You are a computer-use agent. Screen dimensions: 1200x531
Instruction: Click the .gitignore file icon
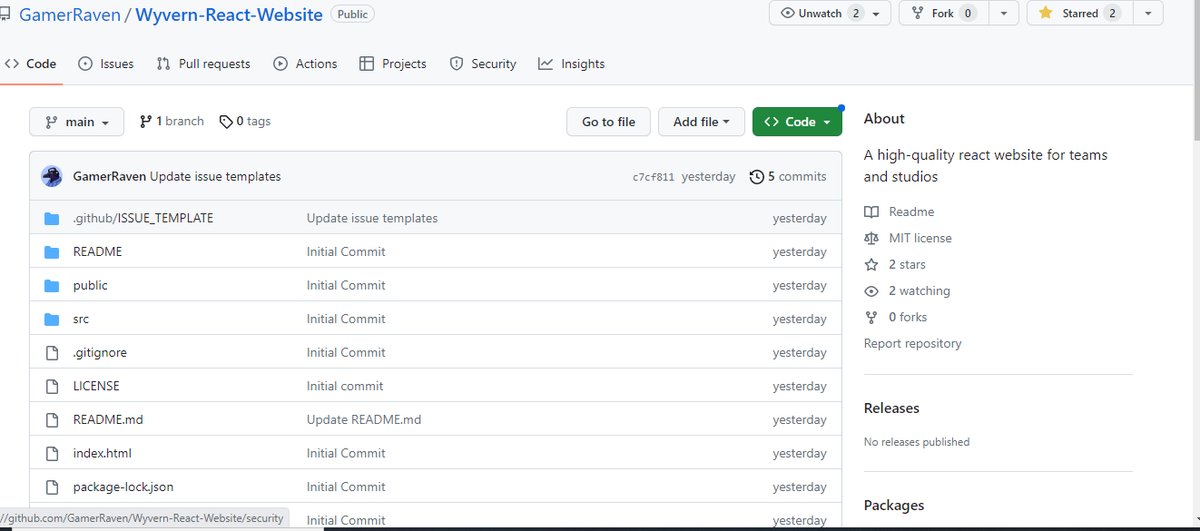point(52,353)
